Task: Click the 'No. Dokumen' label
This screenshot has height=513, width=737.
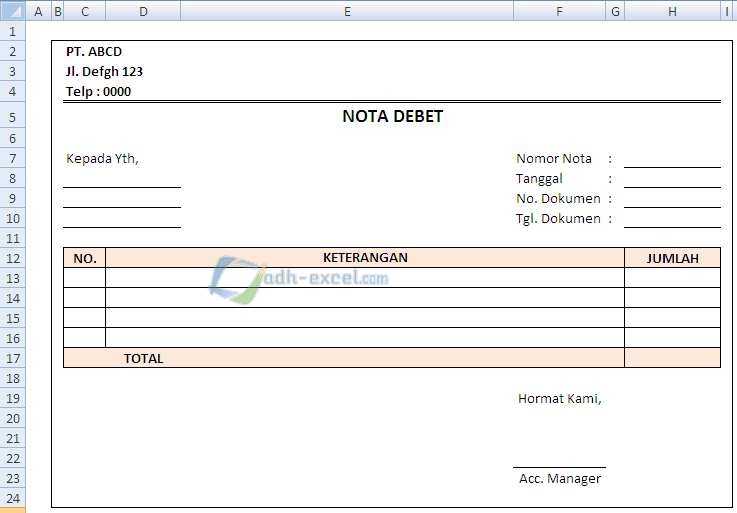Action: pos(558,198)
